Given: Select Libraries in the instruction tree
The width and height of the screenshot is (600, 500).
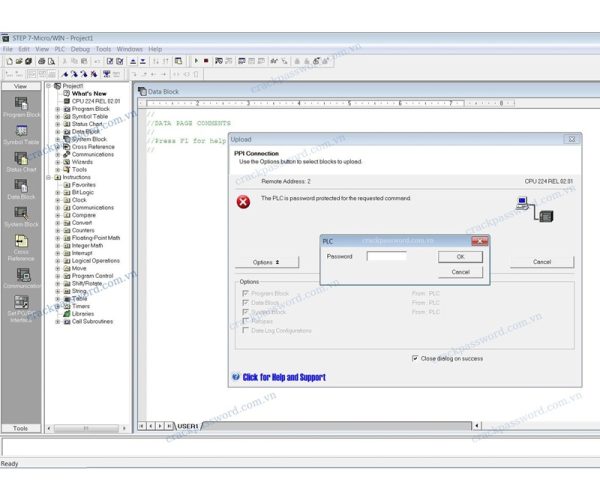Looking at the screenshot, I should (83, 314).
